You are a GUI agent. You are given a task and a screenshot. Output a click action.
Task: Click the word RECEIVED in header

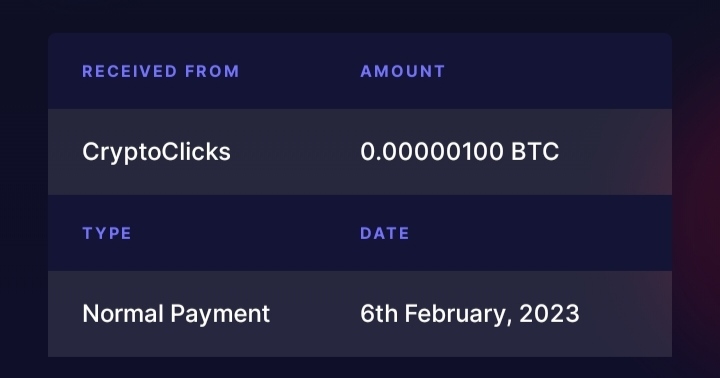129,71
